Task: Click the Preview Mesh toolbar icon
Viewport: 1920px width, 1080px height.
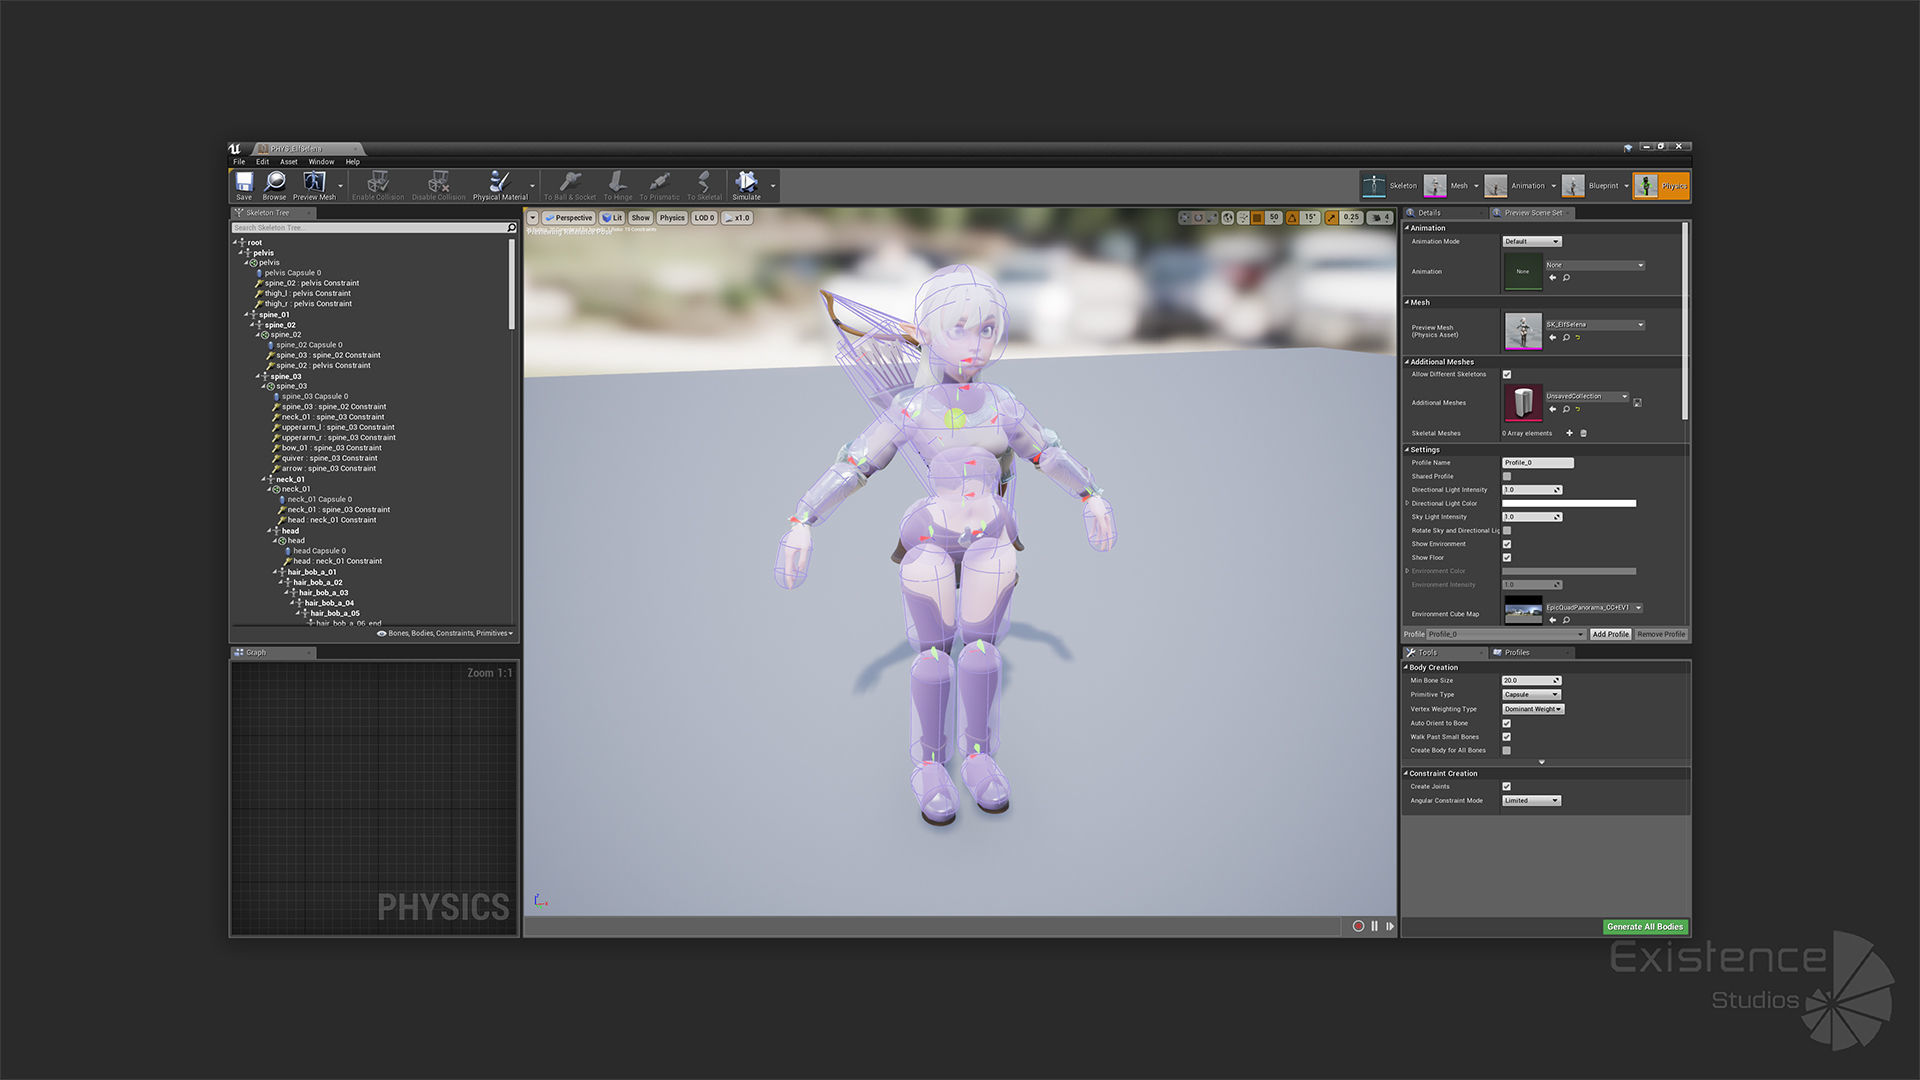Action: (314, 183)
